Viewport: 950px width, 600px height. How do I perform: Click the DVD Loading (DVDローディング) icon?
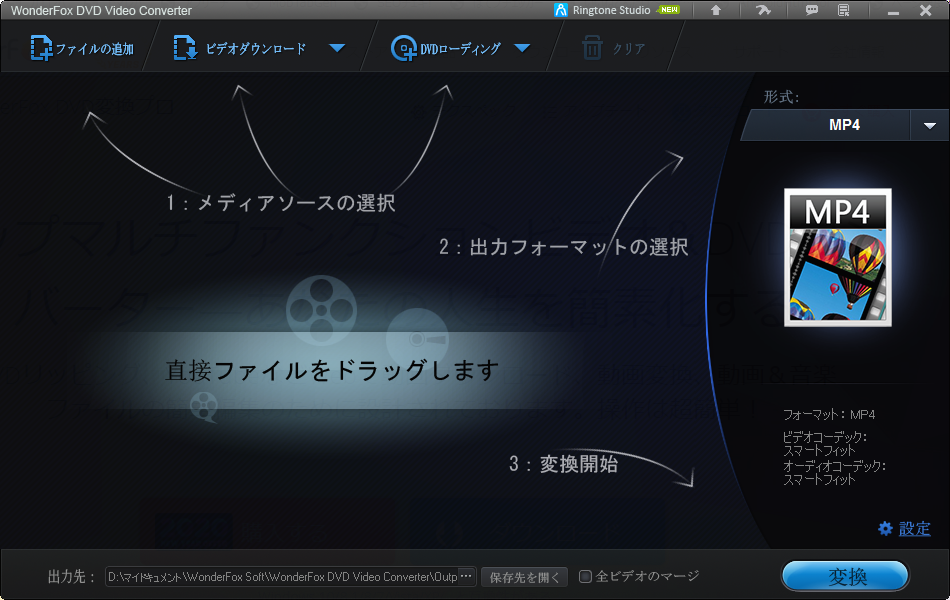(404, 46)
